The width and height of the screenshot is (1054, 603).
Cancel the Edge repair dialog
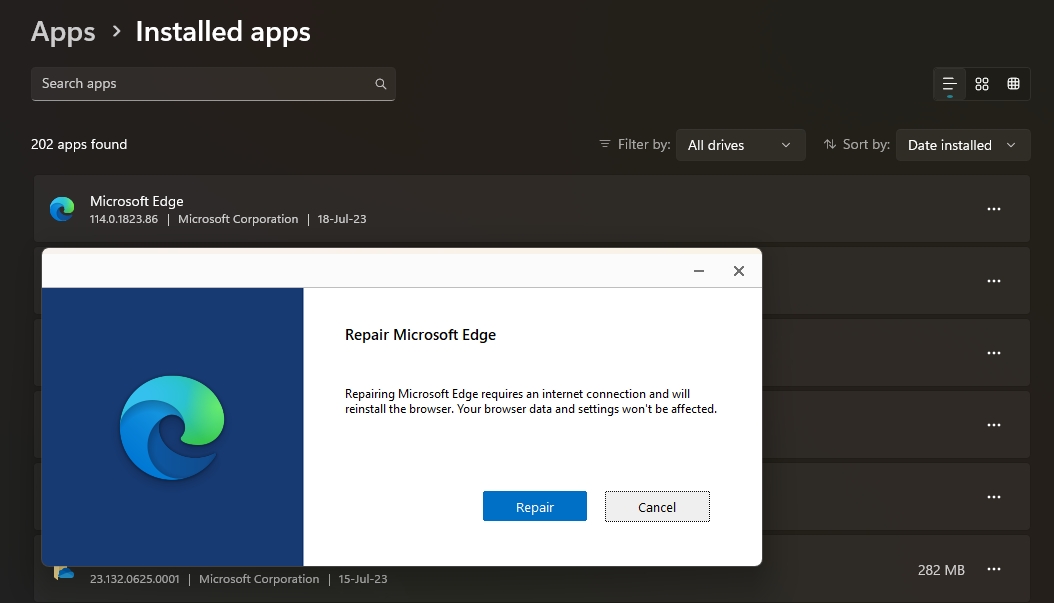(x=657, y=506)
